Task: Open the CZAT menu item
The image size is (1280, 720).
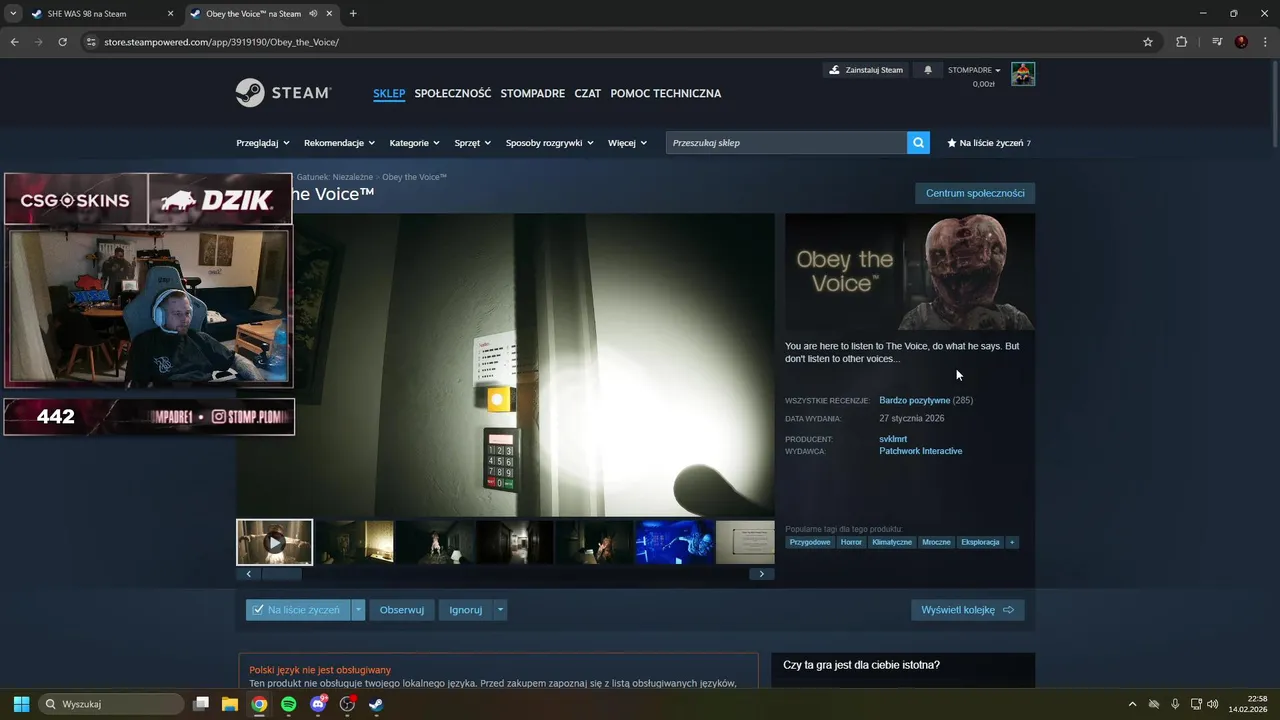Action: click(588, 93)
